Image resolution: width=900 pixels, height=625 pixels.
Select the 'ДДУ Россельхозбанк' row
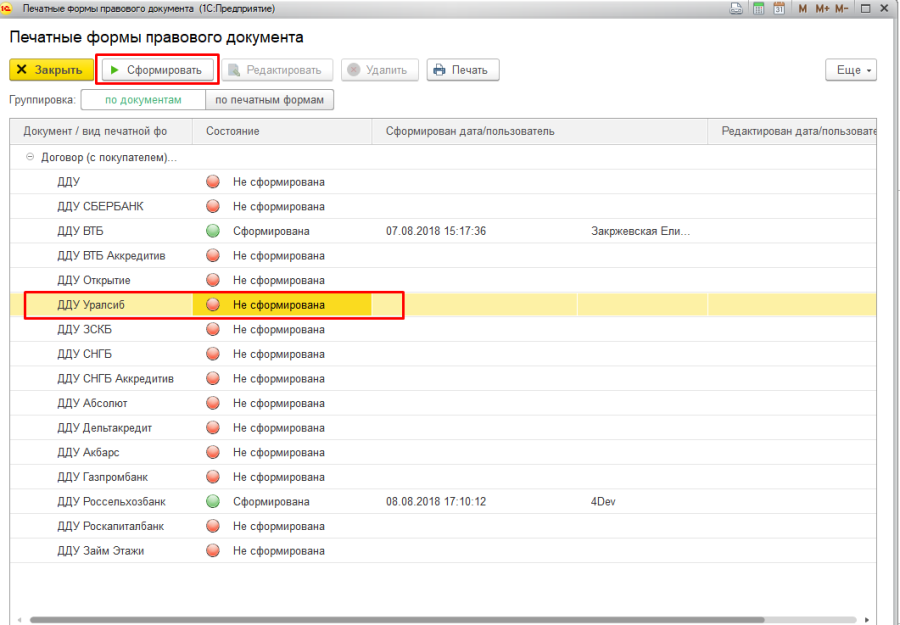(x=111, y=501)
